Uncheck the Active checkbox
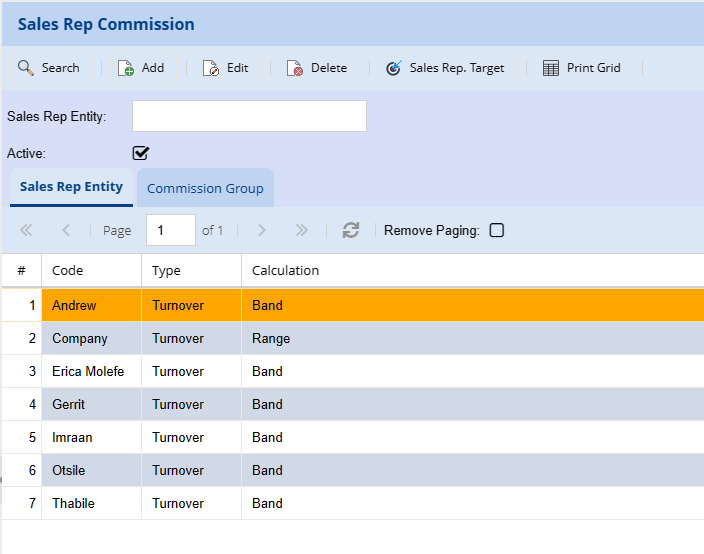The width and height of the screenshot is (704, 554). coord(141,153)
